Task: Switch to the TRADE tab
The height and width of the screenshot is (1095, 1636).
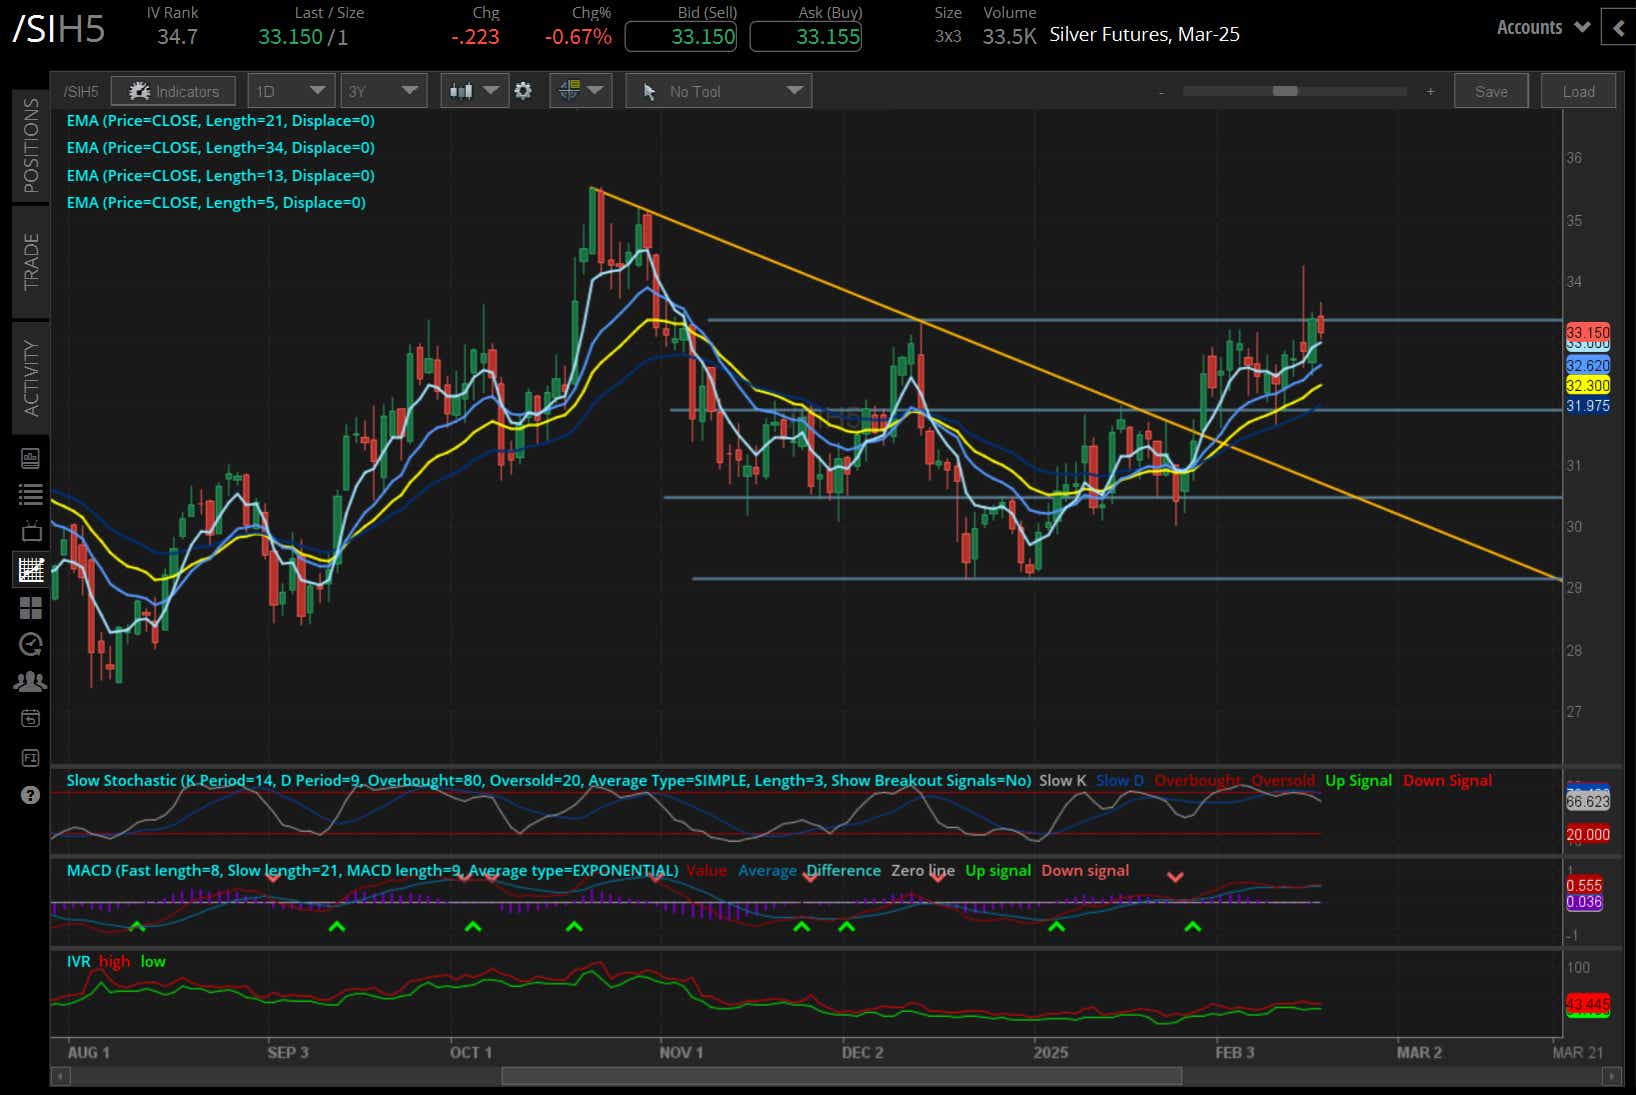Action: click(x=31, y=262)
